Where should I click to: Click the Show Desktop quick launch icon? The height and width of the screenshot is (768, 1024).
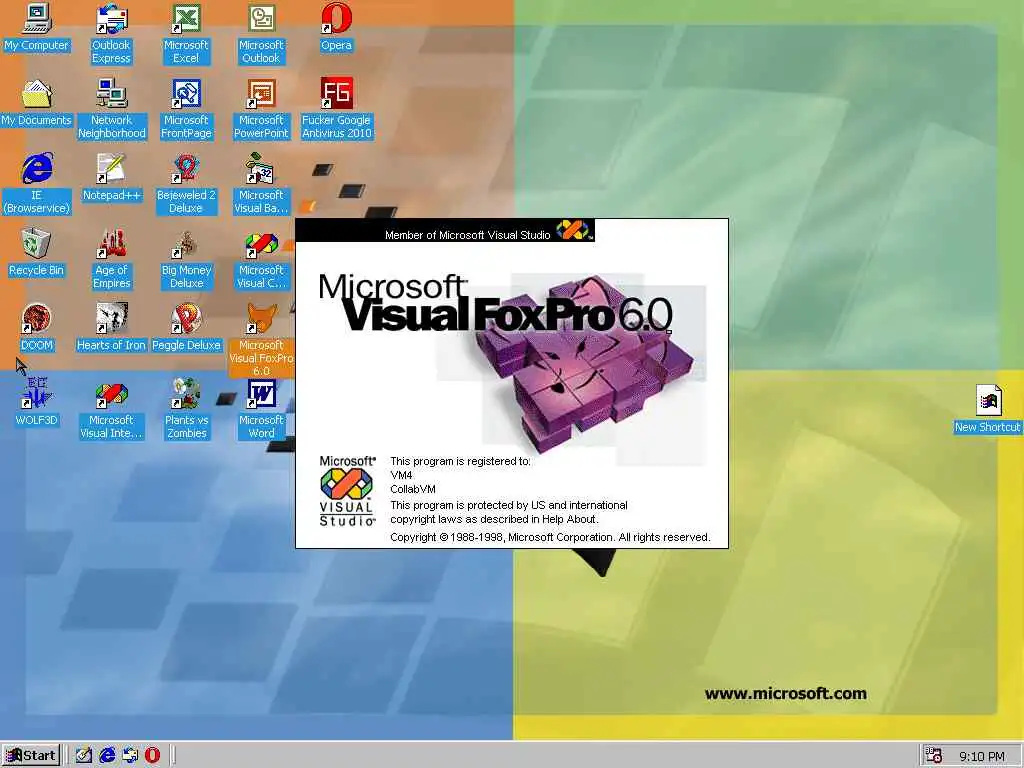(x=84, y=756)
